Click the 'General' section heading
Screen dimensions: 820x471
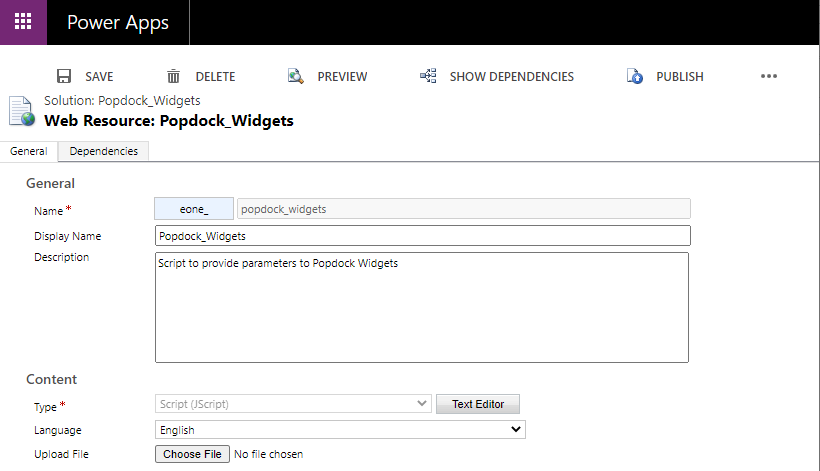click(50, 183)
